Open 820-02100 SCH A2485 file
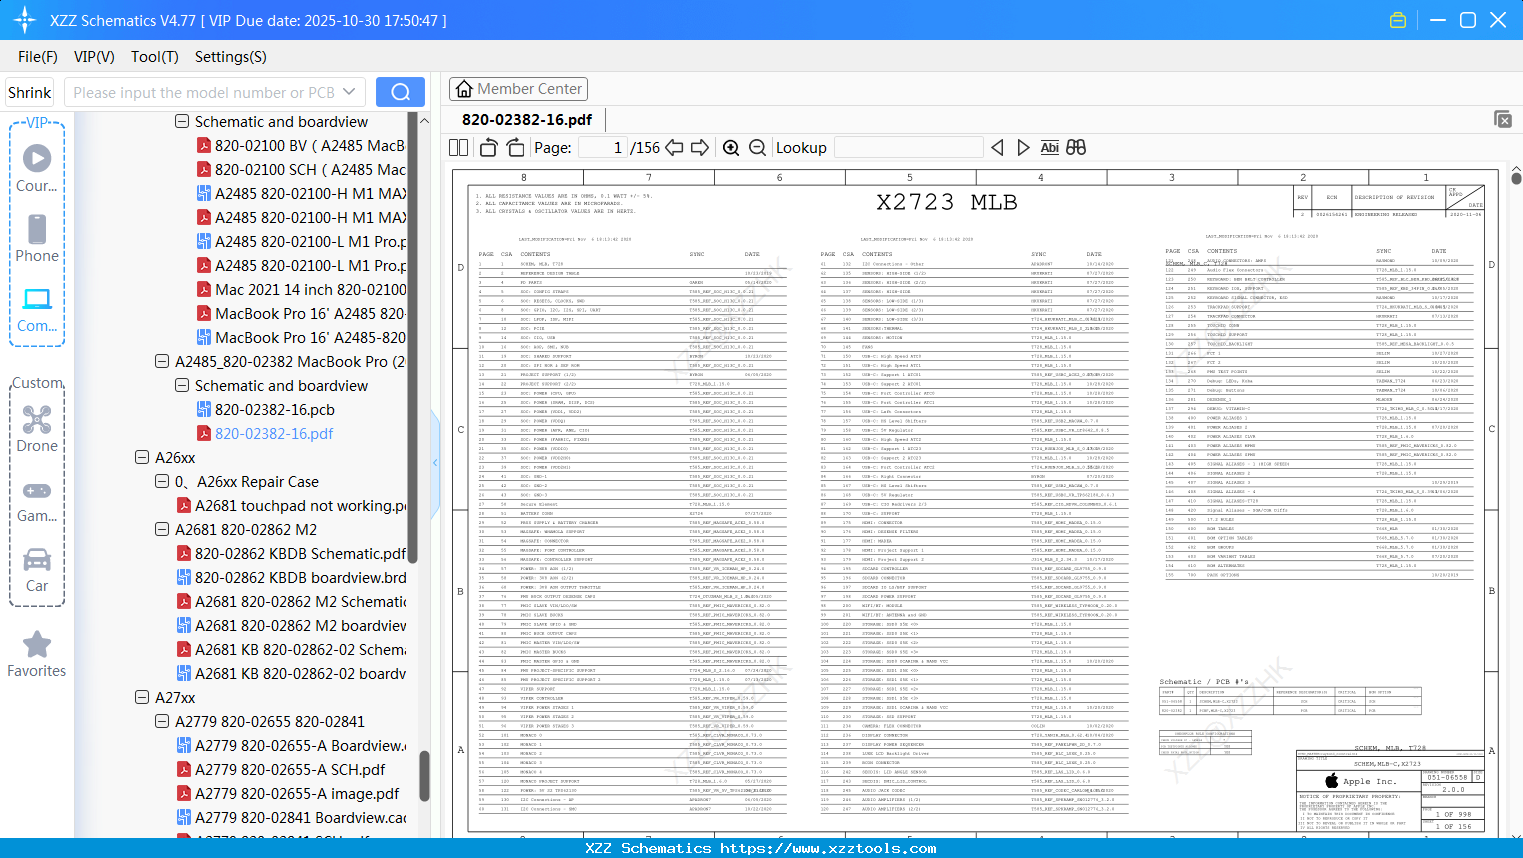The height and width of the screenshot is (858, 1523). (301, 170)
